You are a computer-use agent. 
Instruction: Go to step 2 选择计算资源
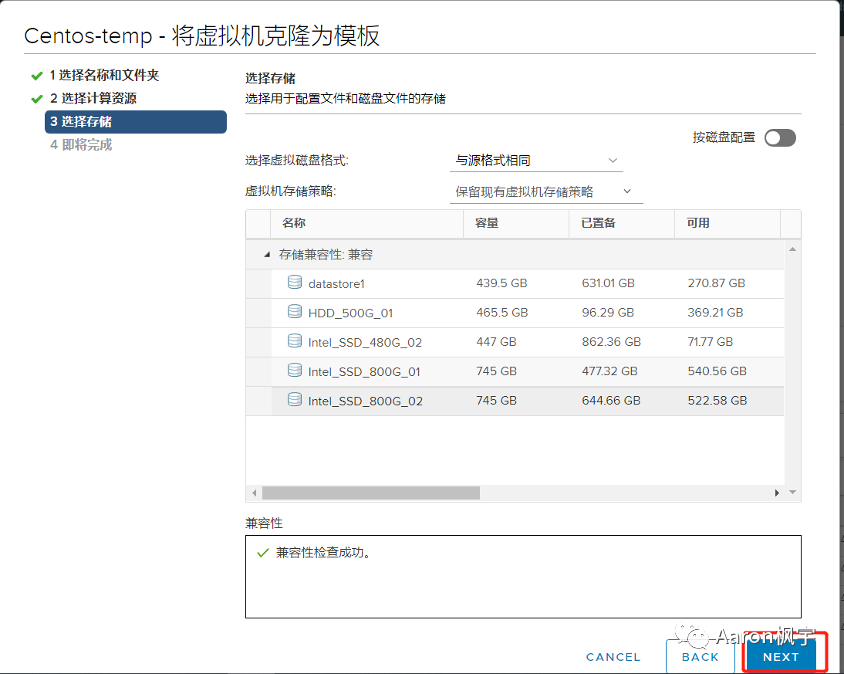click(x=93, y=99)
